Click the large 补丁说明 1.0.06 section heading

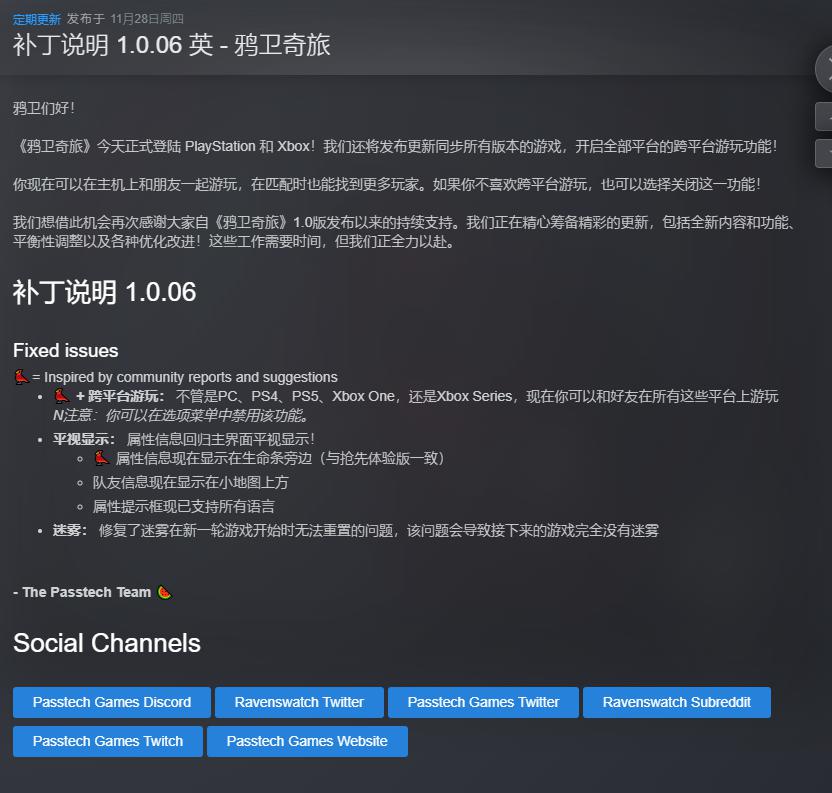[x=105, y=292]
